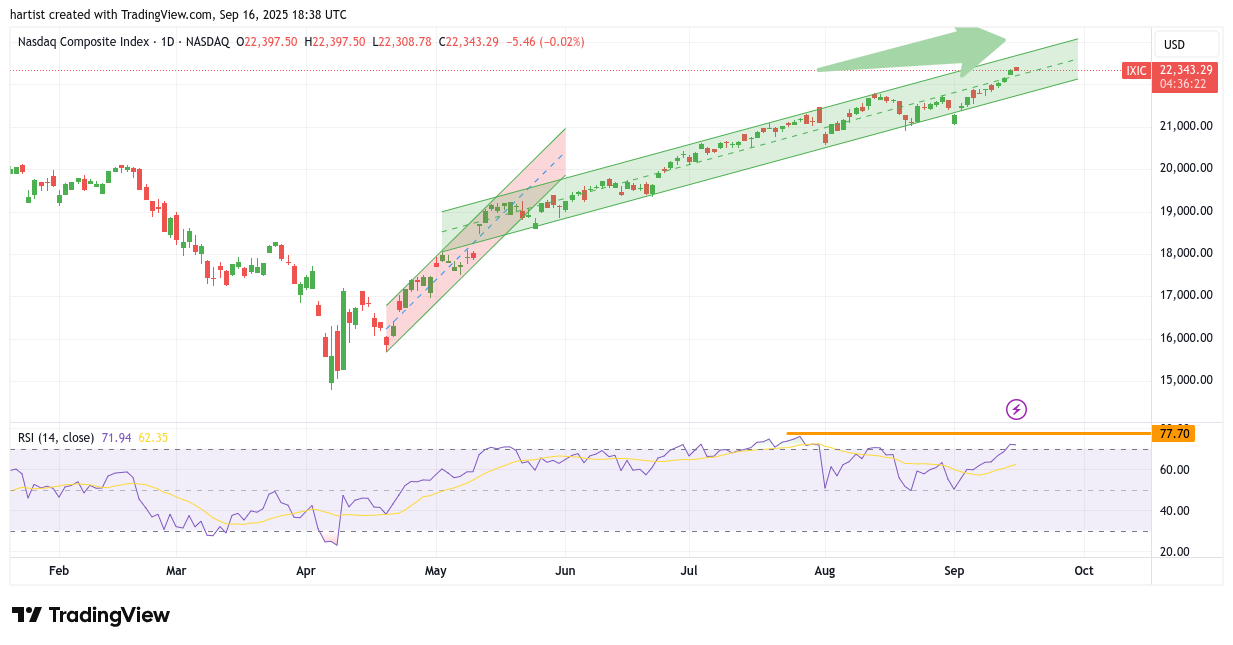Click the 40.00 RSI axis label
The width and height of the screenshot is (1233, 645).
(x=1174, y=511)
